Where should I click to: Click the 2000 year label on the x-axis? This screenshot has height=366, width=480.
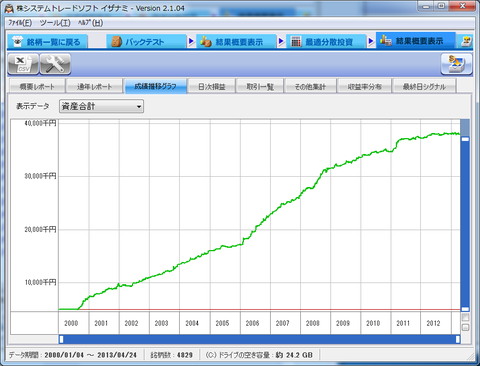point(71,323)
